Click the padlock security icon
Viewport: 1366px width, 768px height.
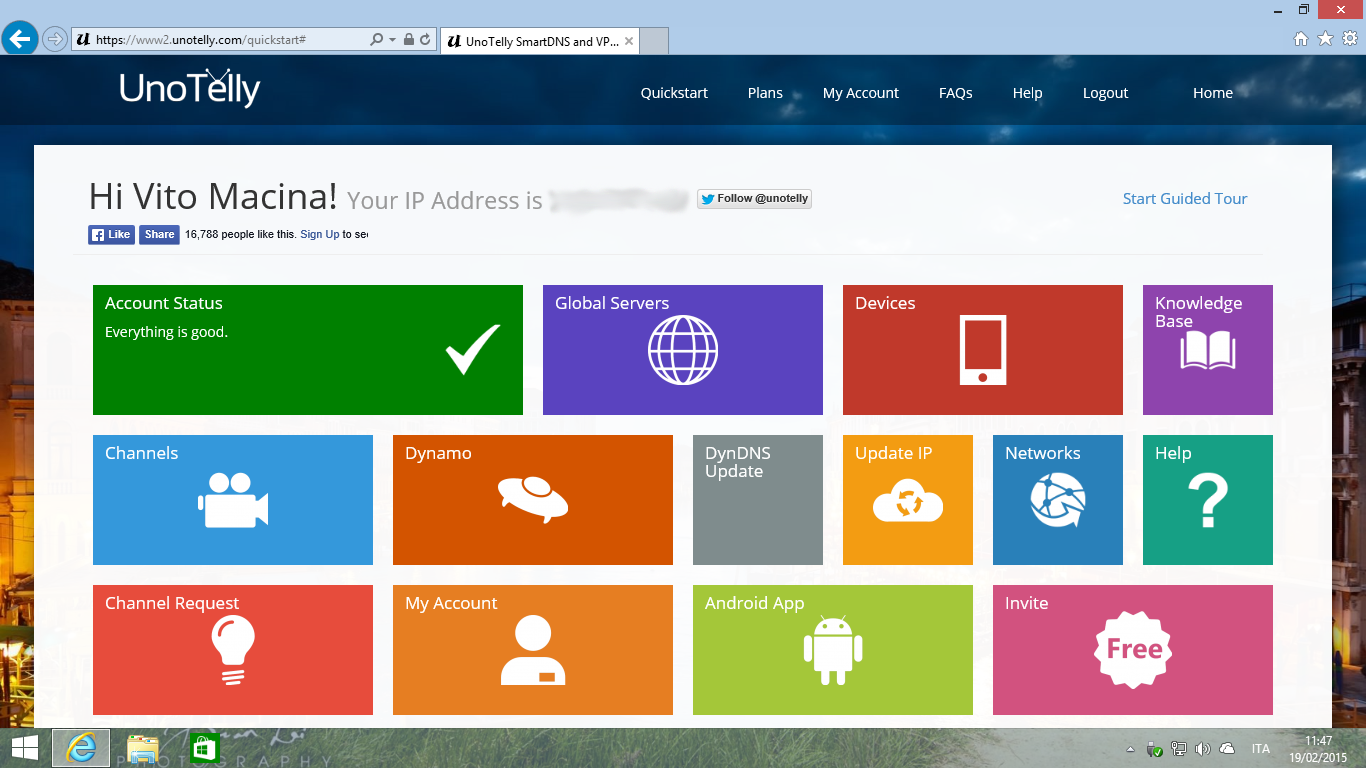coord(408,40)
